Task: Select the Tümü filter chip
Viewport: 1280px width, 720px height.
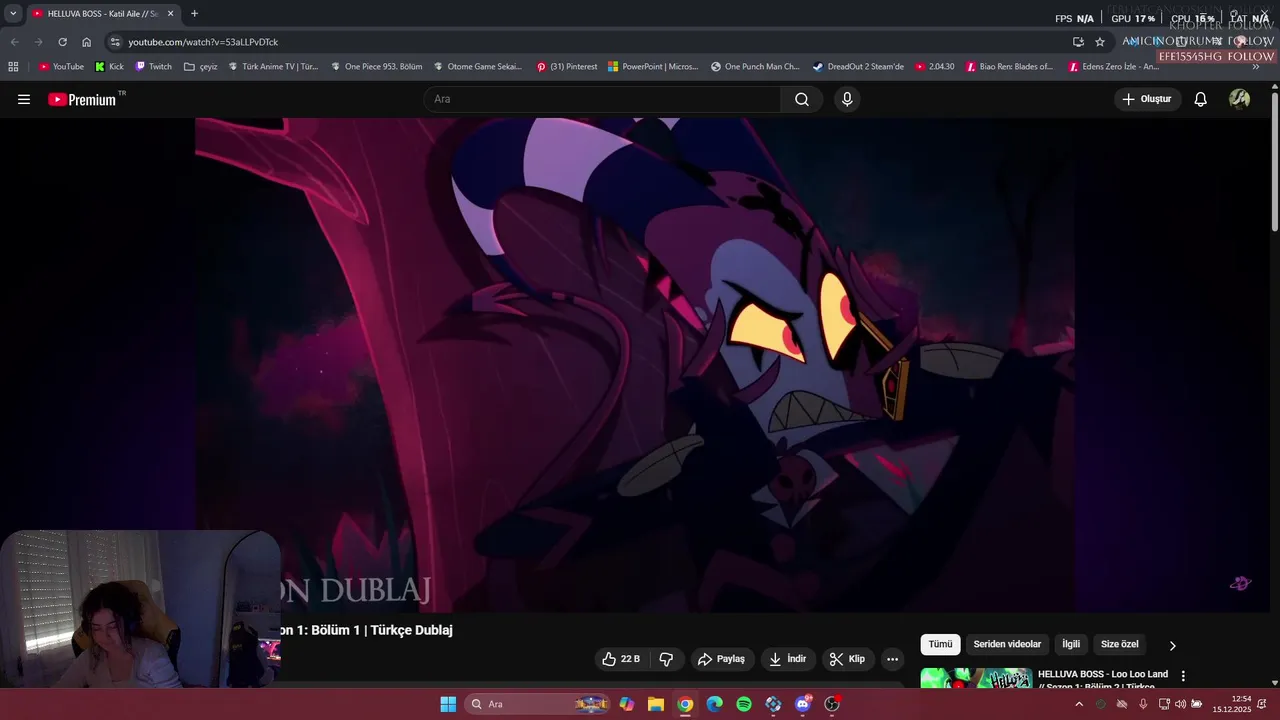Action: coord(940,645)
